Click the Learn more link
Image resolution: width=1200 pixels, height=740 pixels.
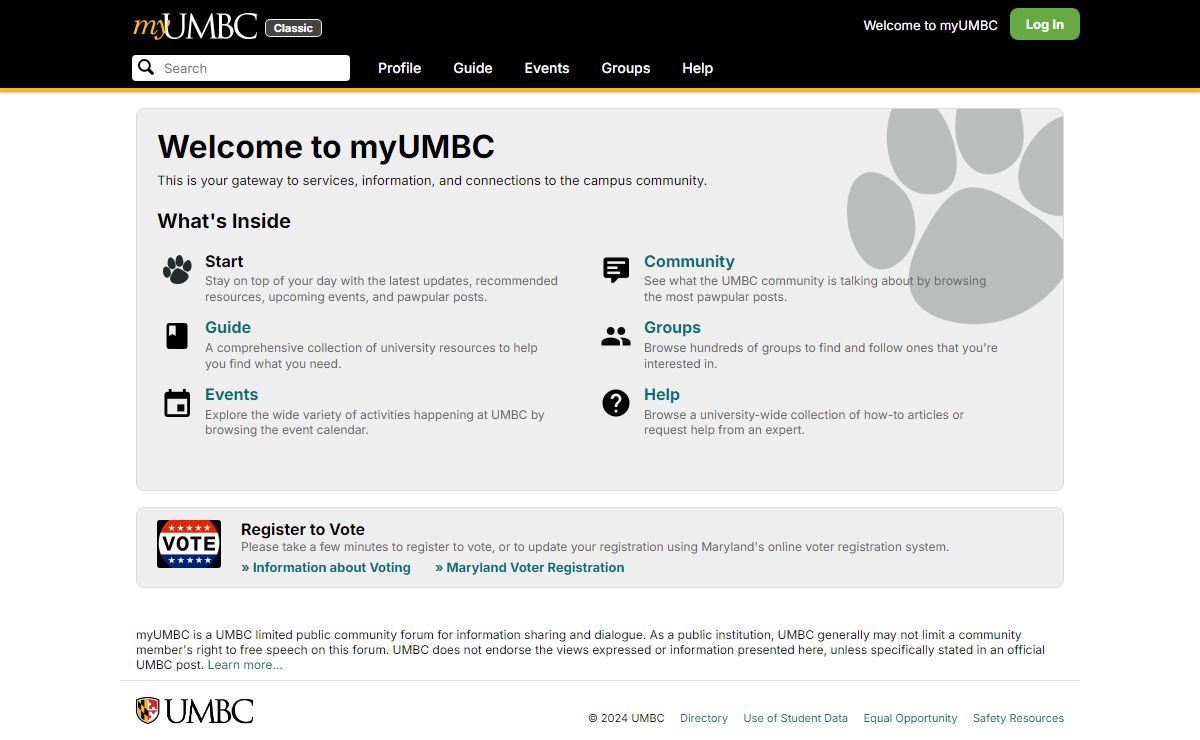pyautogui.click(x=245, y=665)
